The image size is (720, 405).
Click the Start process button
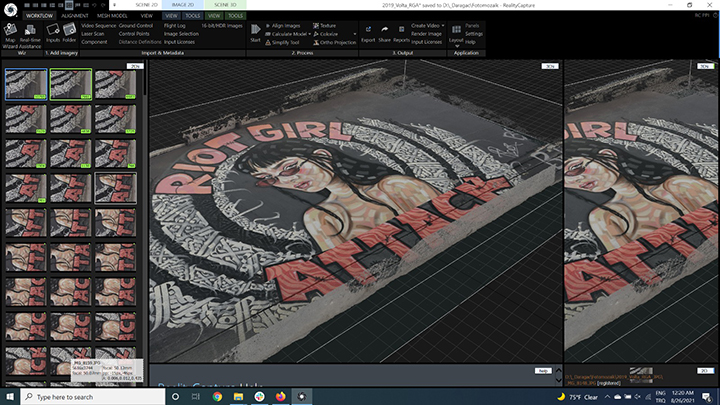coord(255,33)
